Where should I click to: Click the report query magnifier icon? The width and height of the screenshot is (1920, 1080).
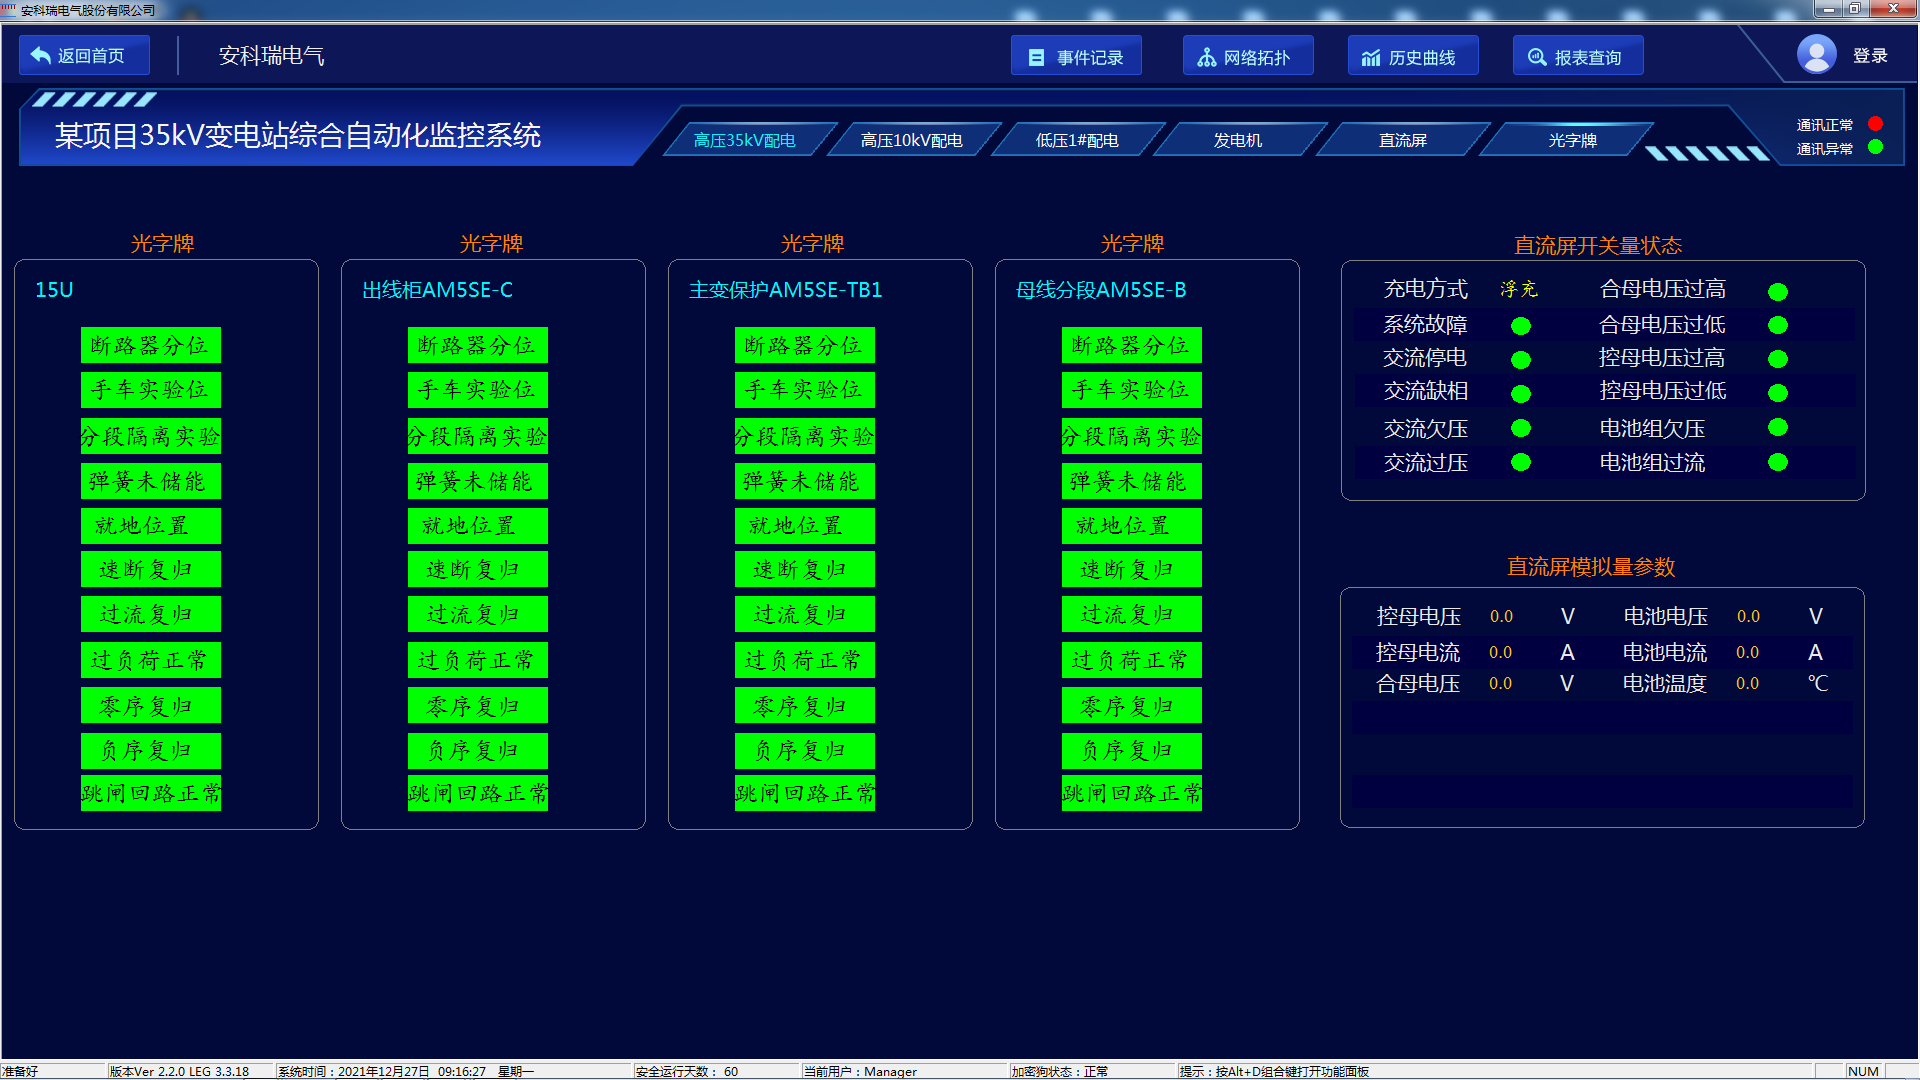[x=1537, y=58]
